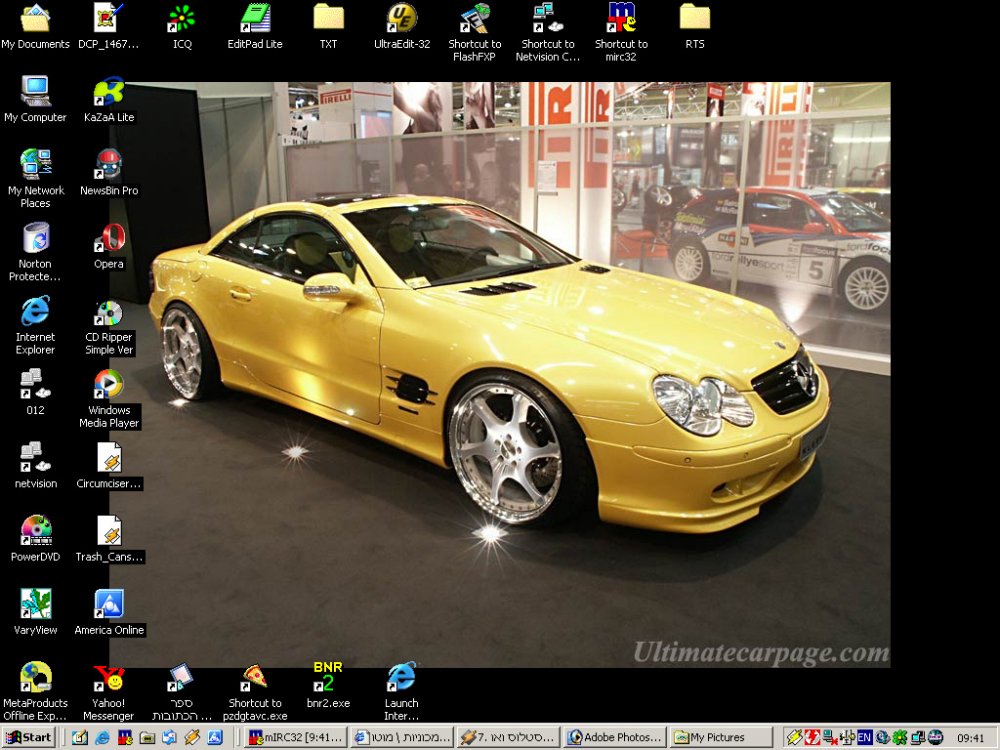
Task: Click the Outlook Express Quick Launch icon
Action: pos(170,738)
